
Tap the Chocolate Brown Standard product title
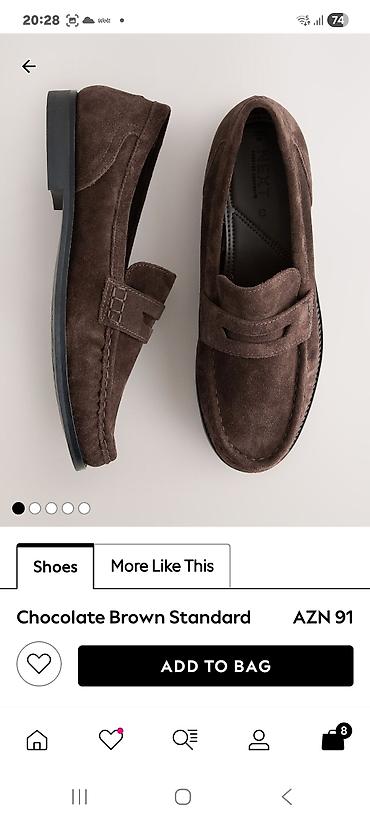click(134, 618)
